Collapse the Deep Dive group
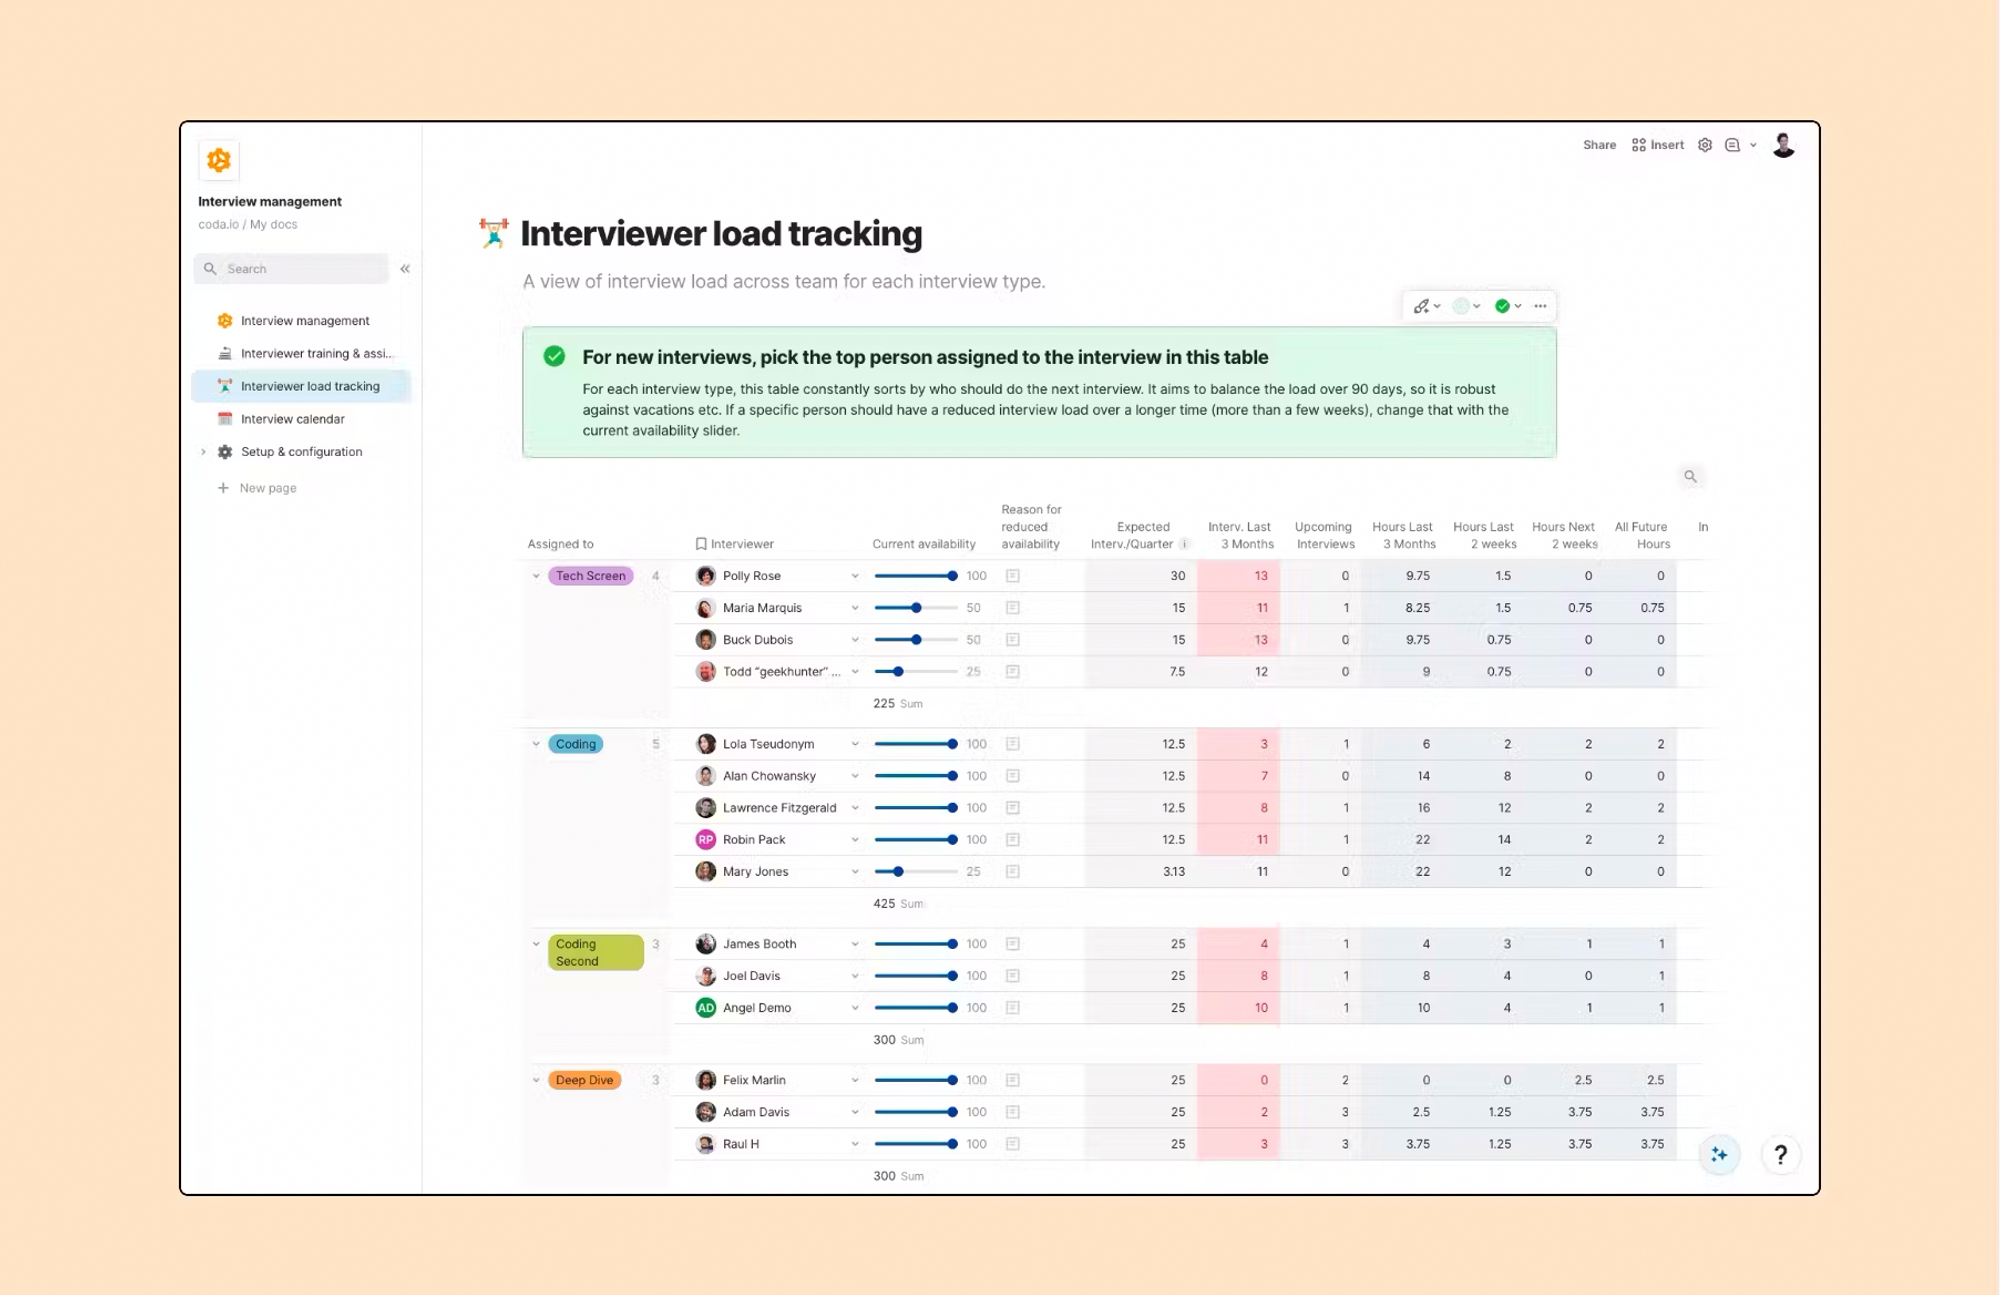Screen dimensions: 2000x1295 tap(536, 1080)
